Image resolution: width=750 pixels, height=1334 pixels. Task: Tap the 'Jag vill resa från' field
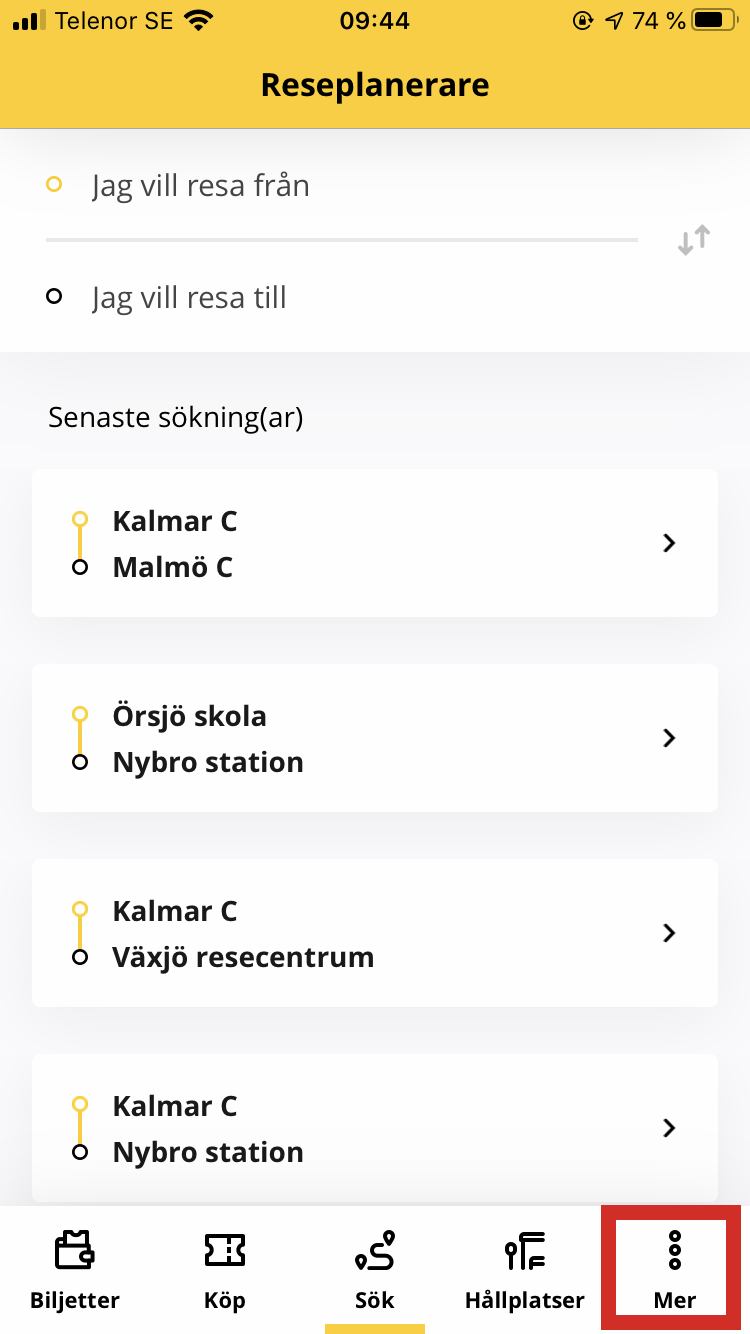pyautogui.click(x=340, y=185)
